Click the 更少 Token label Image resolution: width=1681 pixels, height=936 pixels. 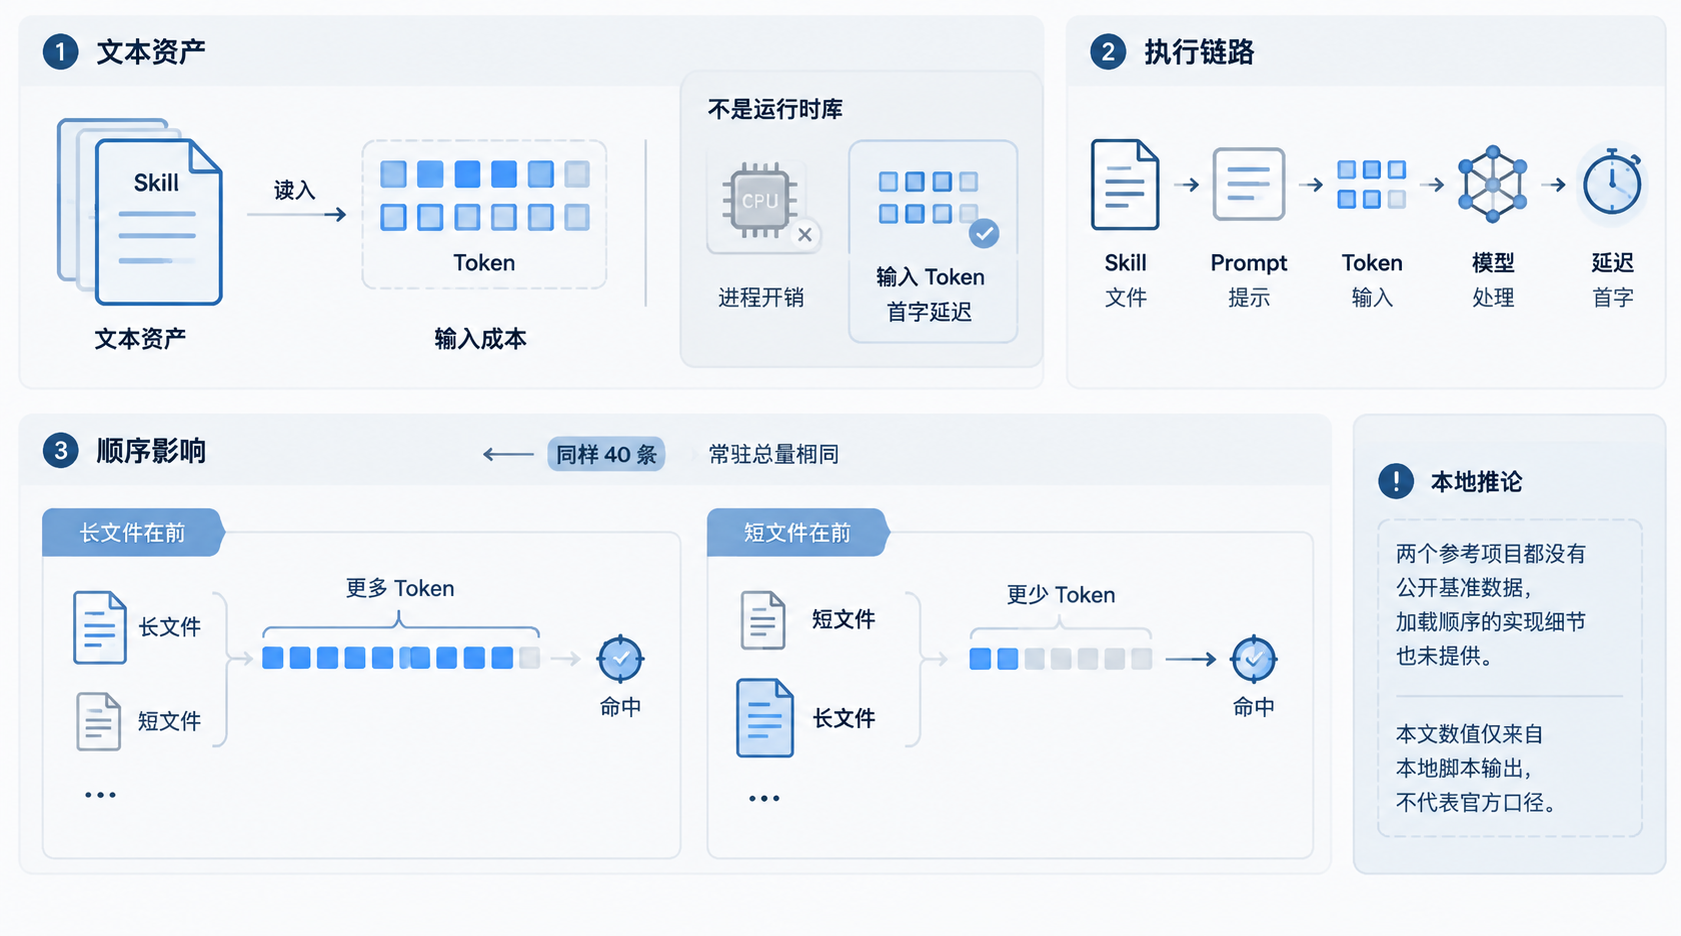(1060, 595)
